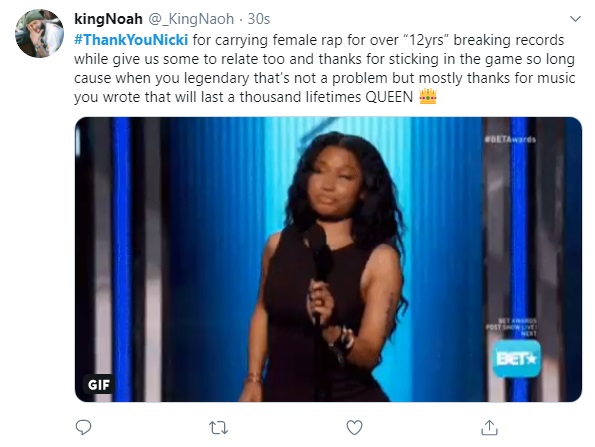The image size is (595, 447).
Task: Like the tweet with the heart icon
Action: click(x=354, y=428)
